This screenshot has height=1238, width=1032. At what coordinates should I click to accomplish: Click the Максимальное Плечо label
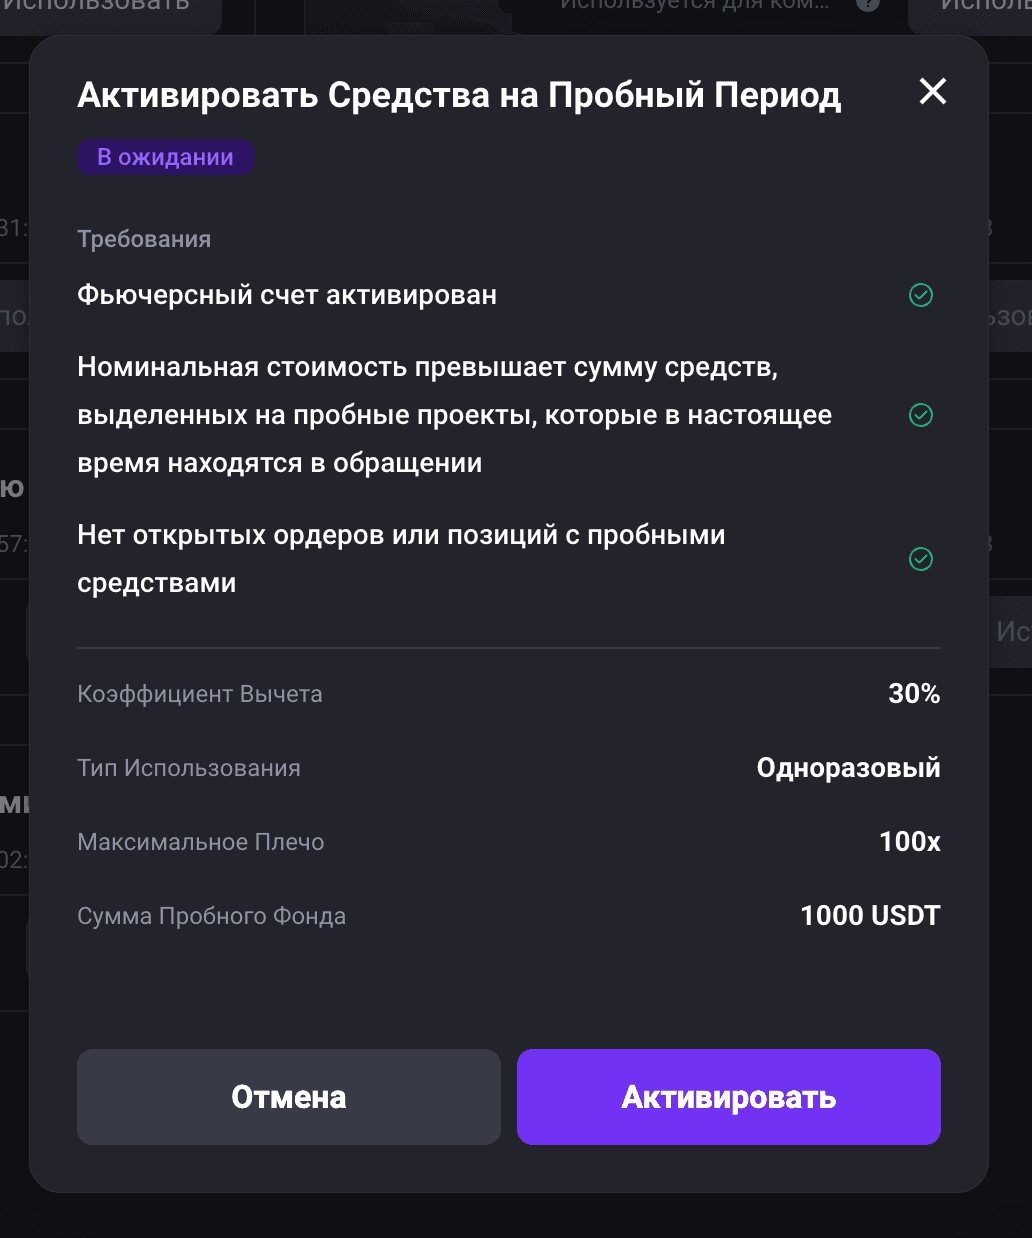click(201, 842)
